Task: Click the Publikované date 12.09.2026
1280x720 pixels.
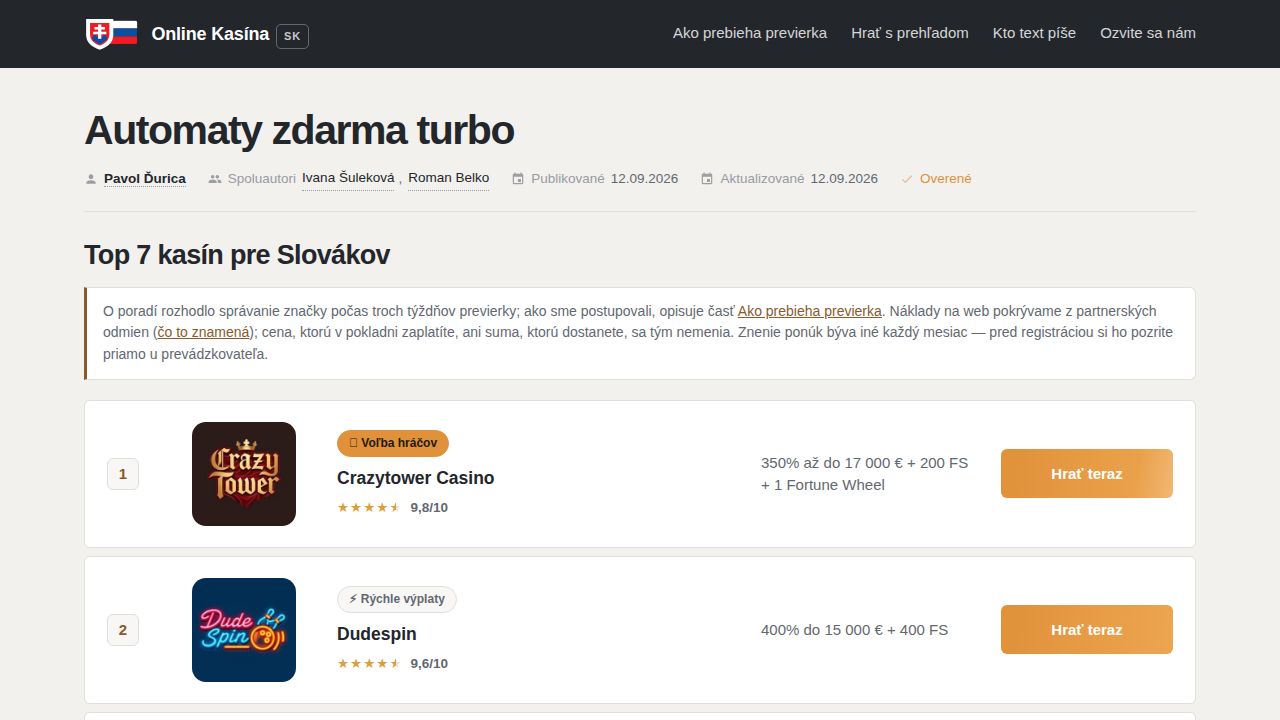Action: click(645, 179)
